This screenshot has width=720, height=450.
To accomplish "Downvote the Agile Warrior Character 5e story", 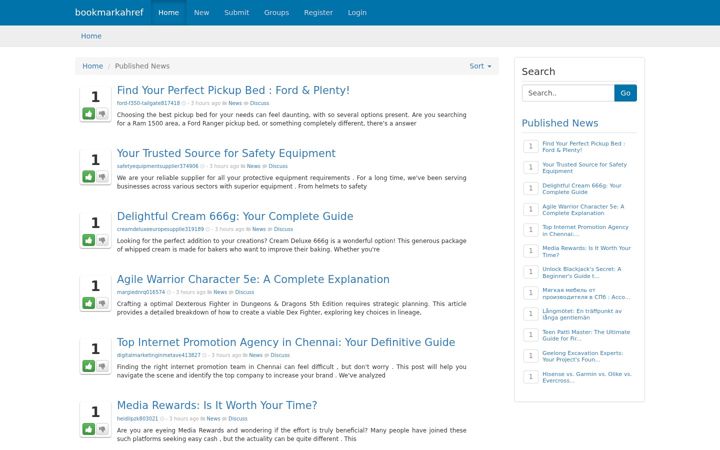I will [102, 303].
